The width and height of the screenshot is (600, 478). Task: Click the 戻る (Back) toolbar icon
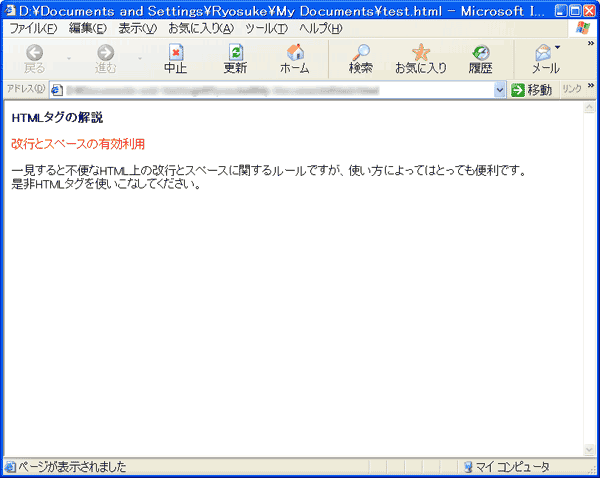tap(34, 54)
